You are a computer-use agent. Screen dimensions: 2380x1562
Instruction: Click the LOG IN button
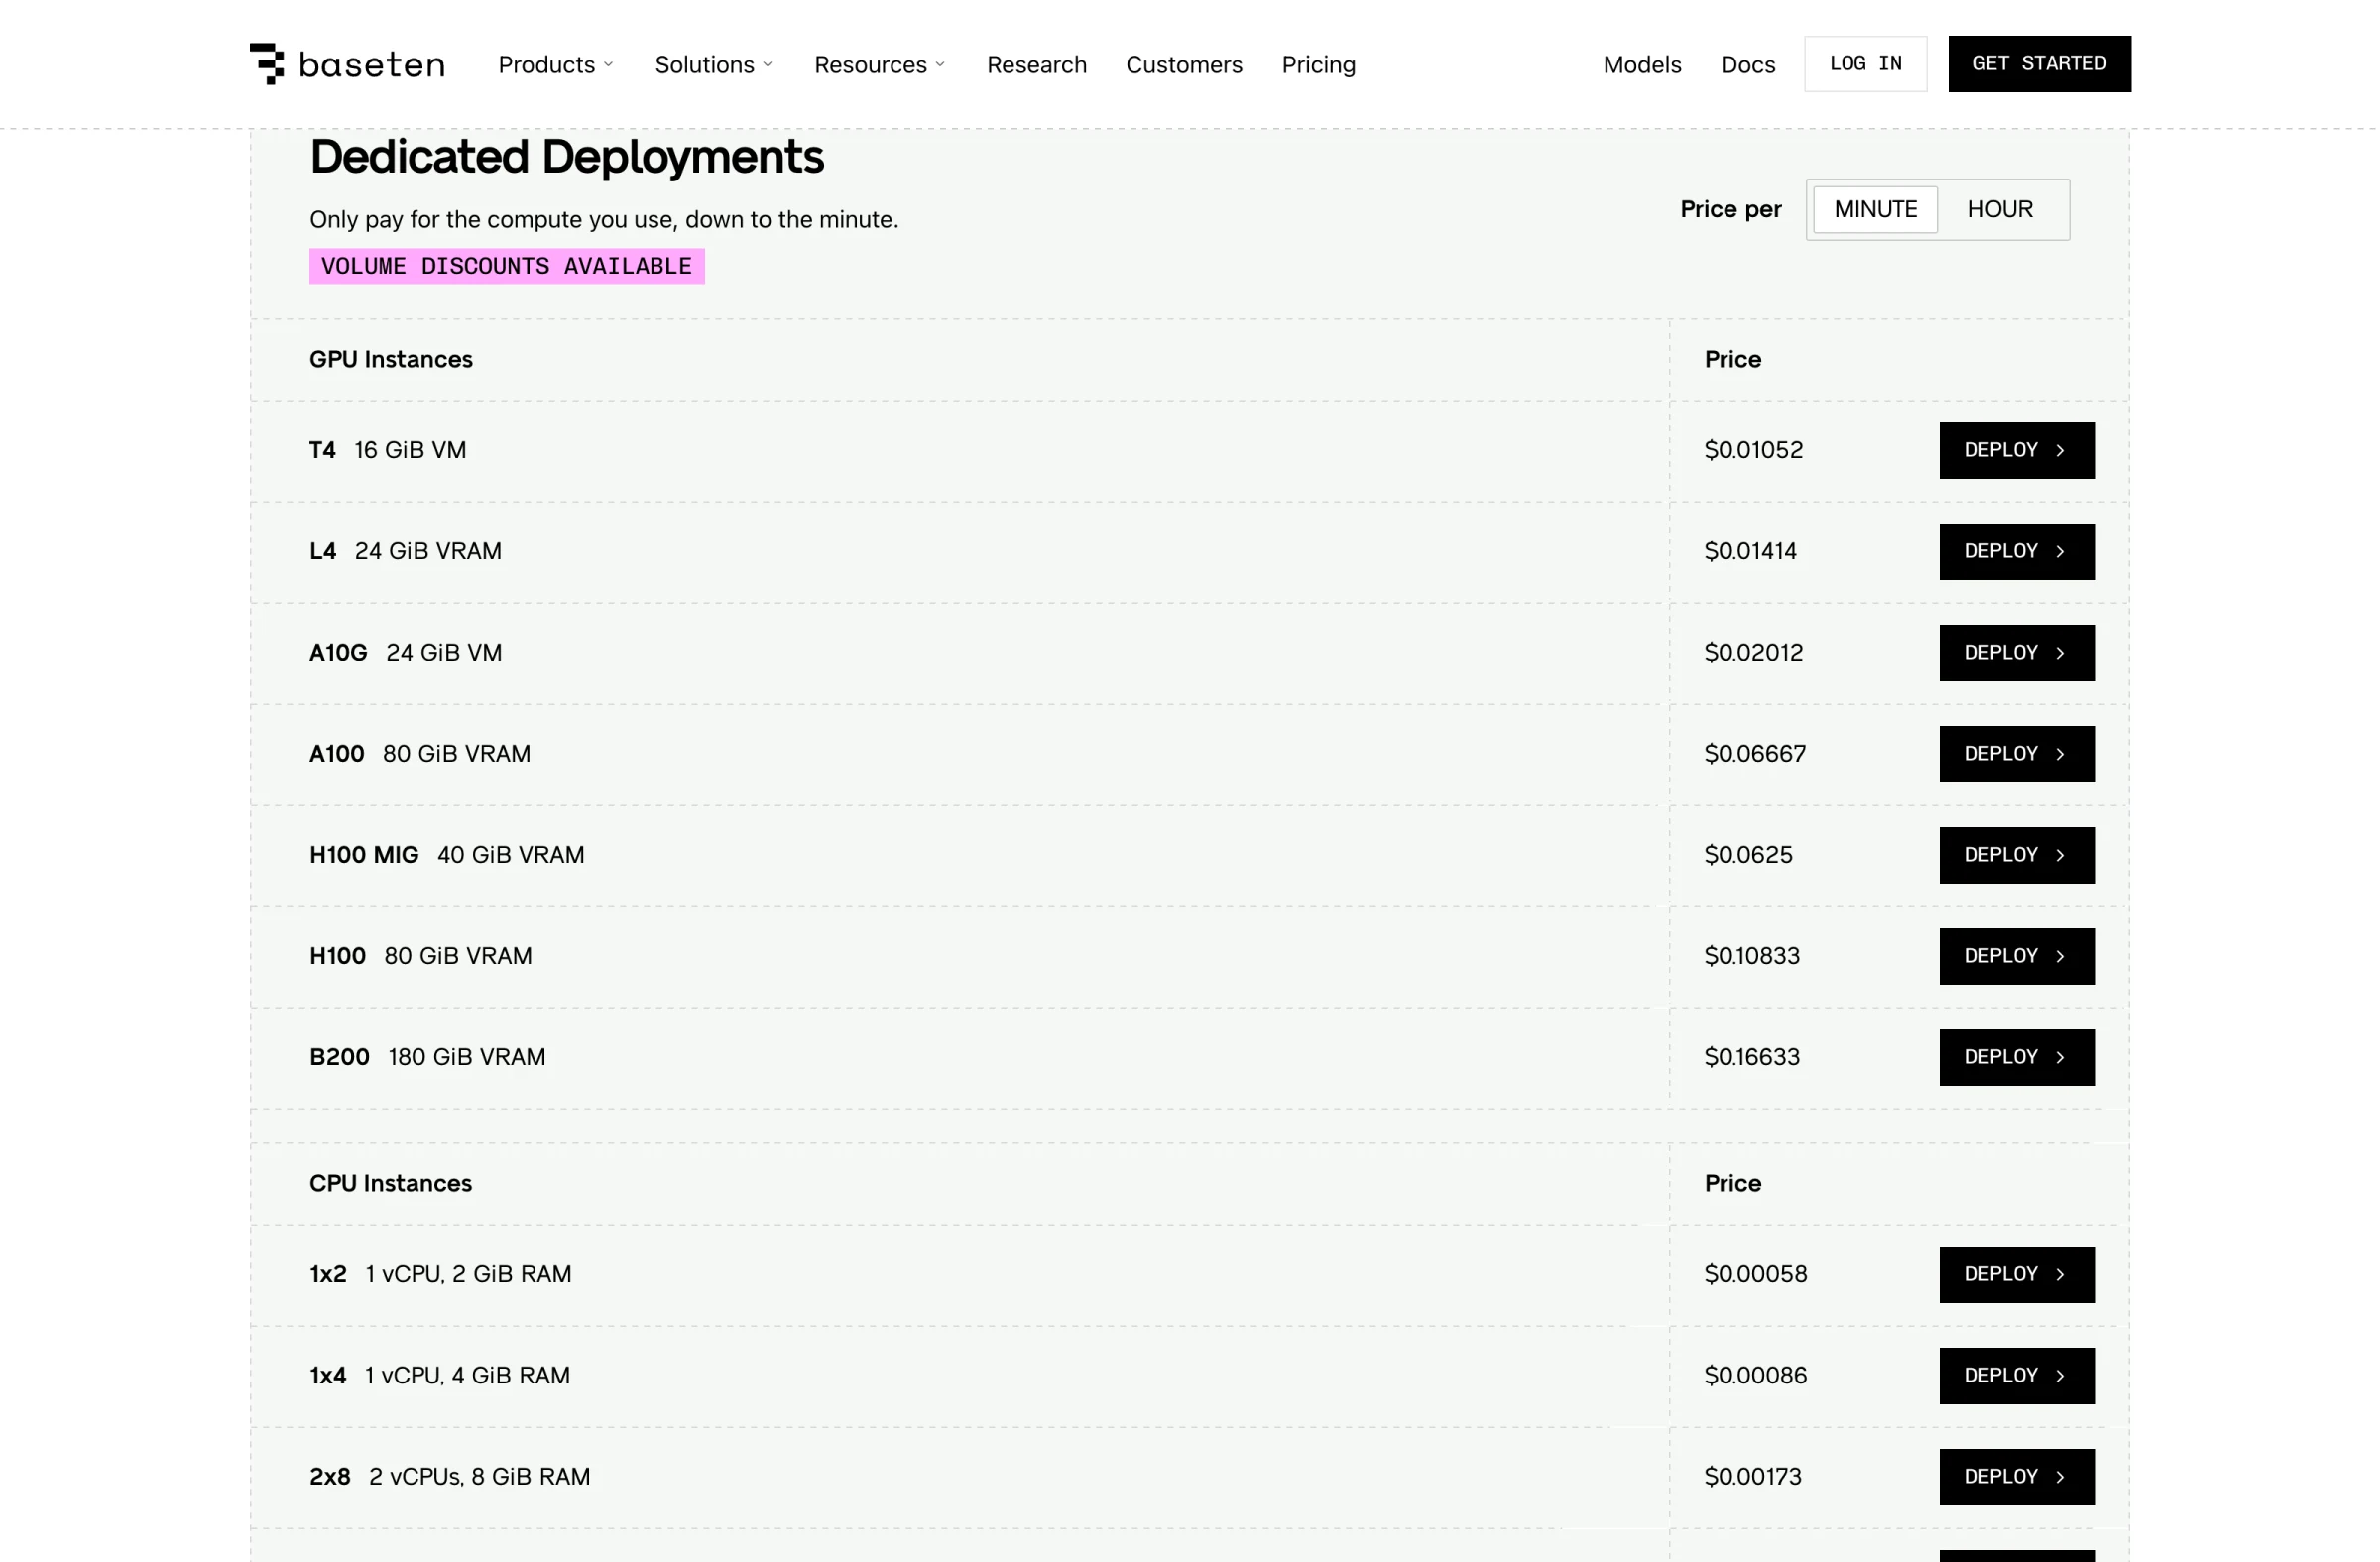(x=1865, y=64)
